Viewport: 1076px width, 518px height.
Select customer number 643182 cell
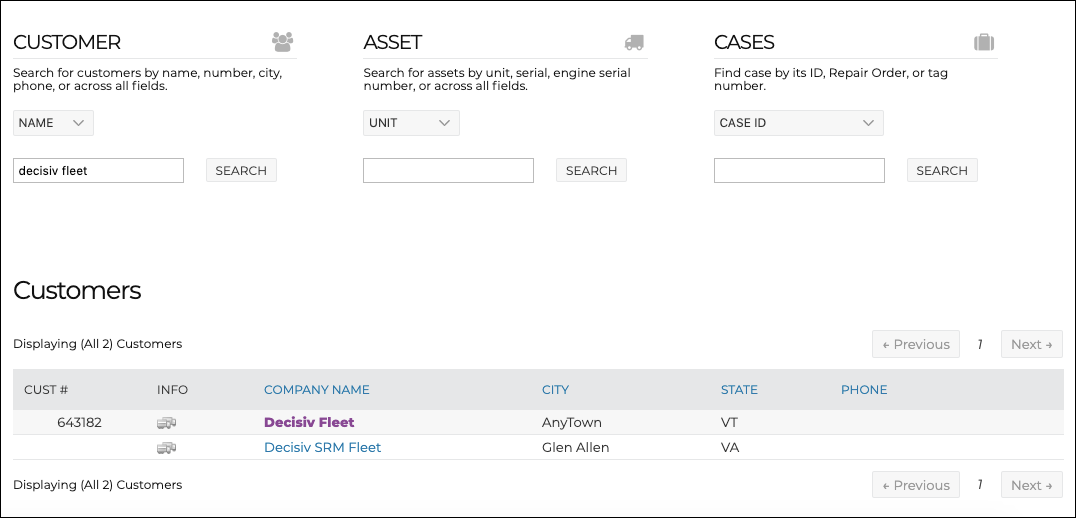click(x=79, y=423)
